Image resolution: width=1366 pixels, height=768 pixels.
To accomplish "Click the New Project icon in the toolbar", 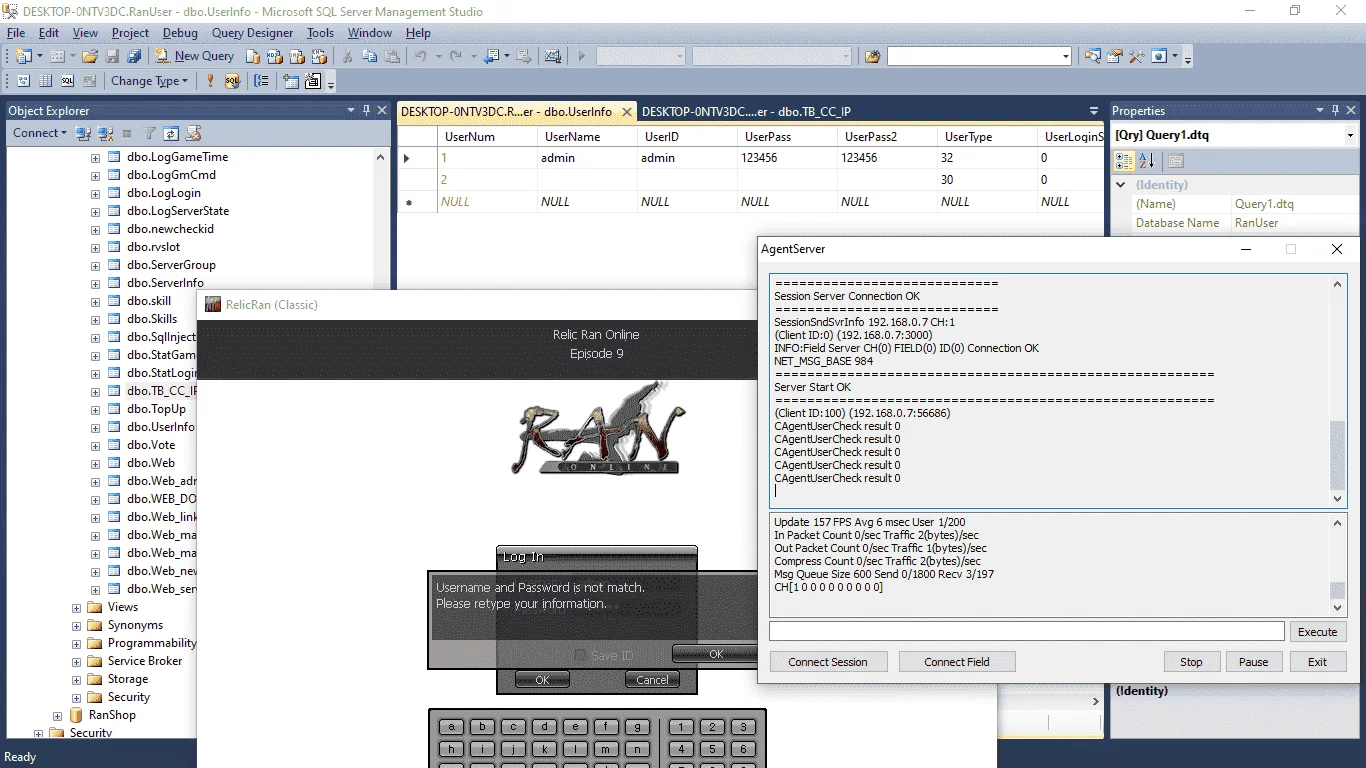I will tap(23, 56).
